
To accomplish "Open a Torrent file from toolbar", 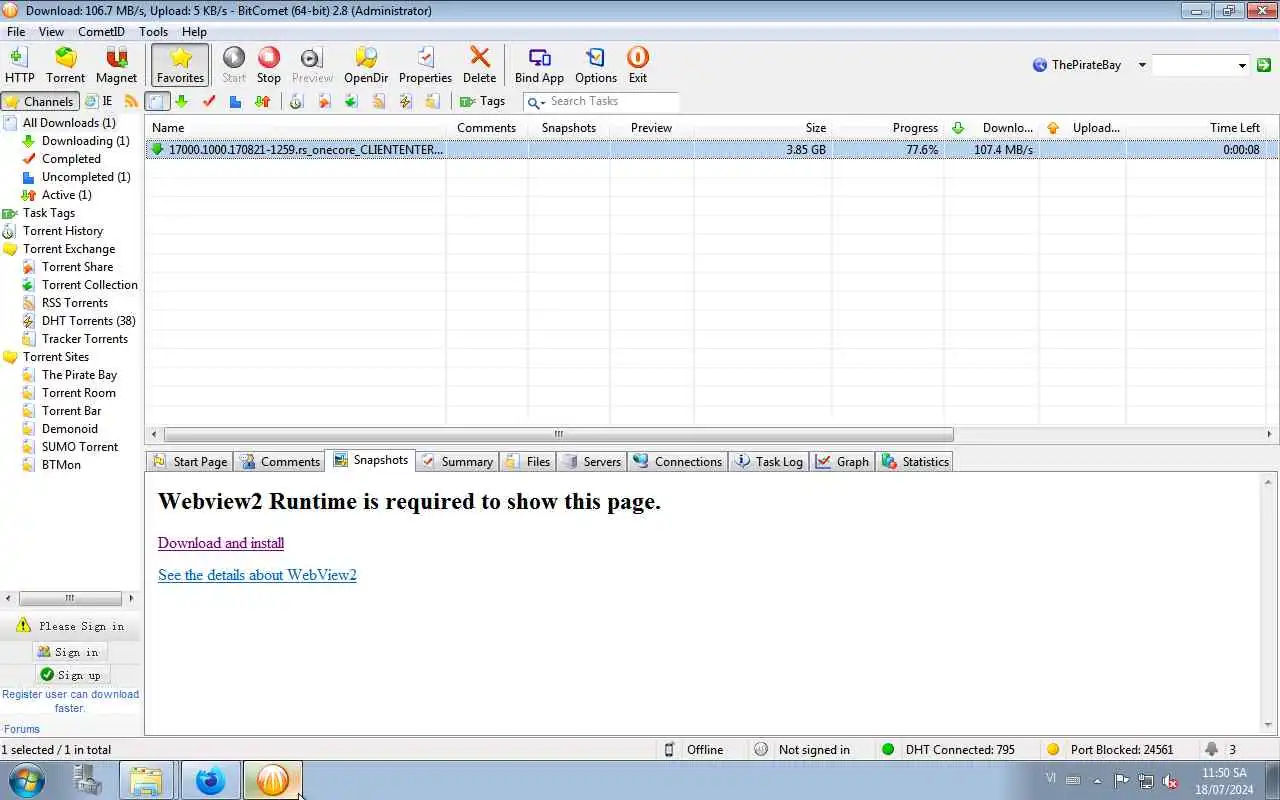I will pyautogui.click(x=65, y=65).
